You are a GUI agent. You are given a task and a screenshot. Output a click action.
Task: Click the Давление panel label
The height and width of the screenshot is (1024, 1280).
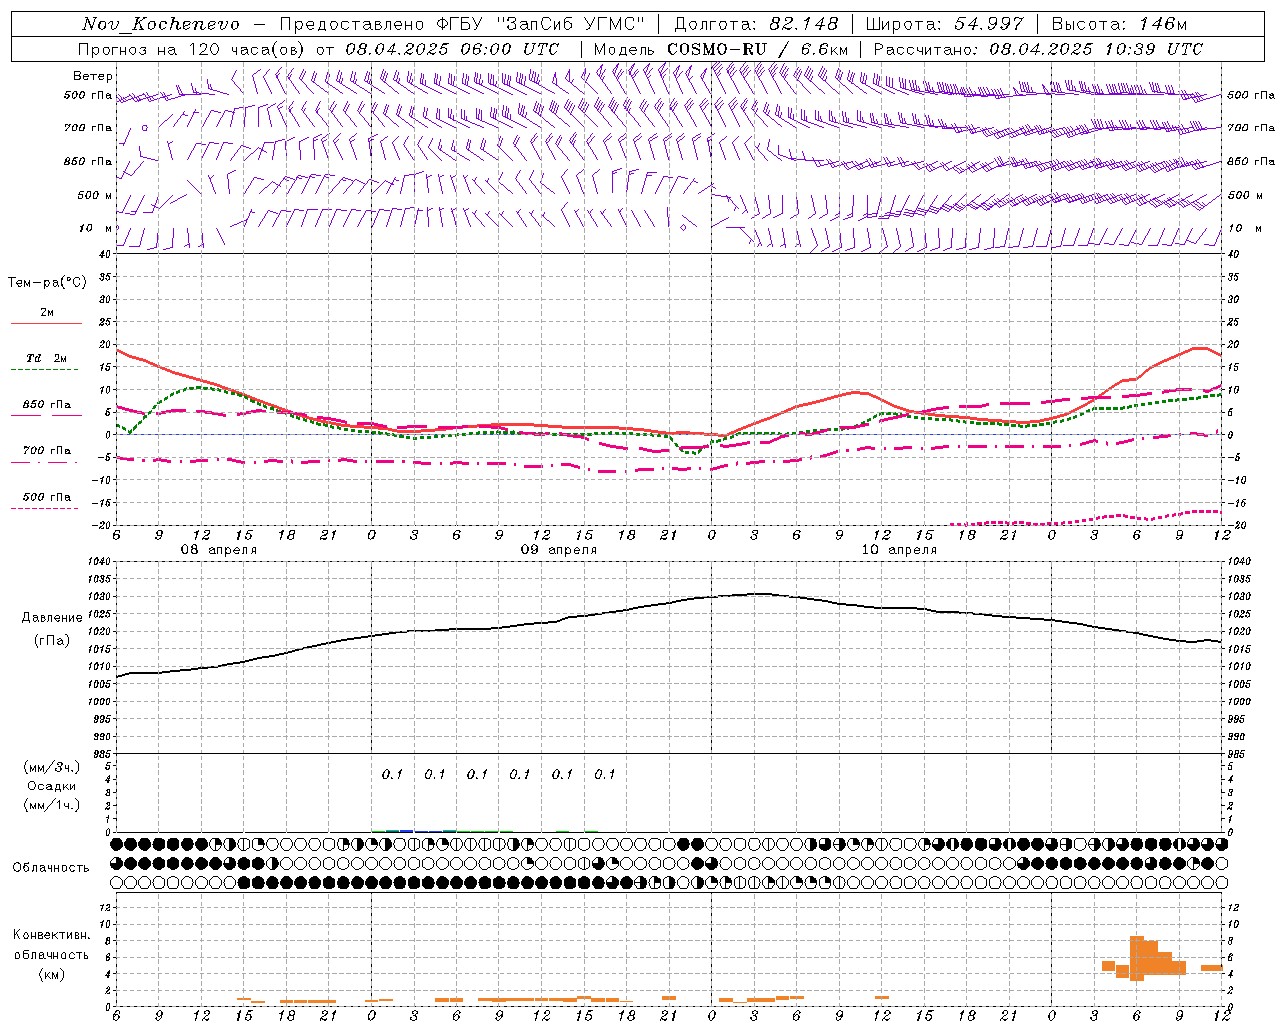coord(52,618)
